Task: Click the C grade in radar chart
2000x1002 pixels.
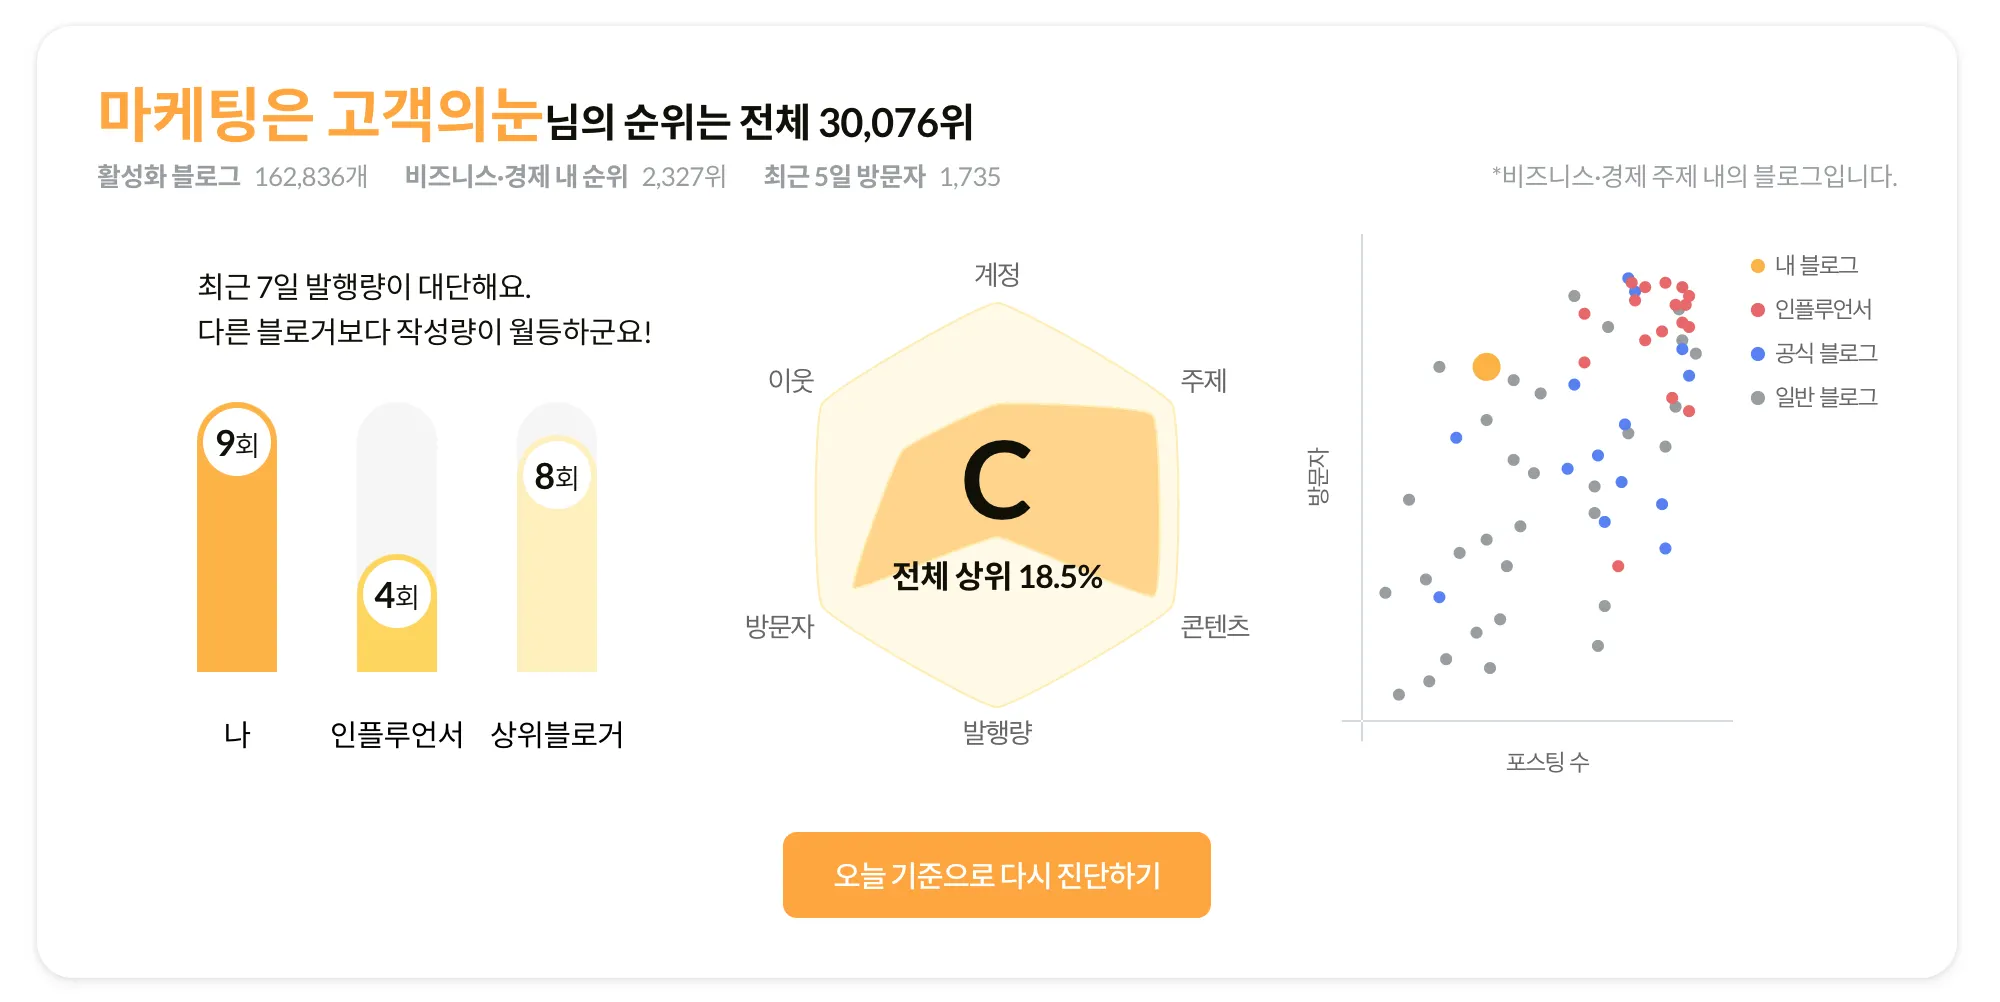Action: pos(997,481)
